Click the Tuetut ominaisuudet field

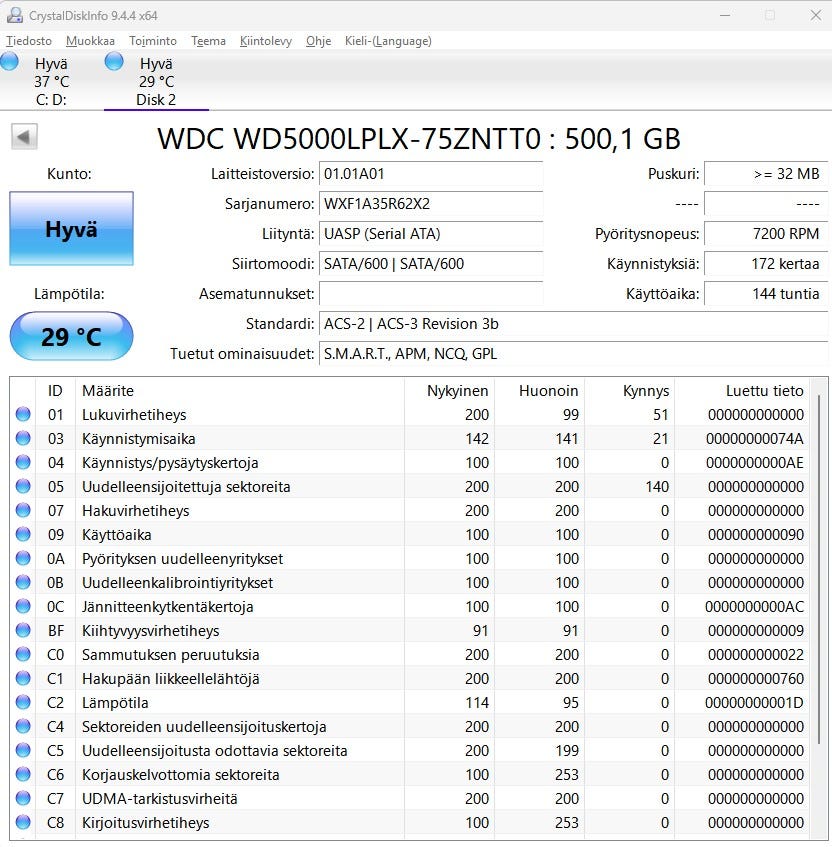(574, 354)
